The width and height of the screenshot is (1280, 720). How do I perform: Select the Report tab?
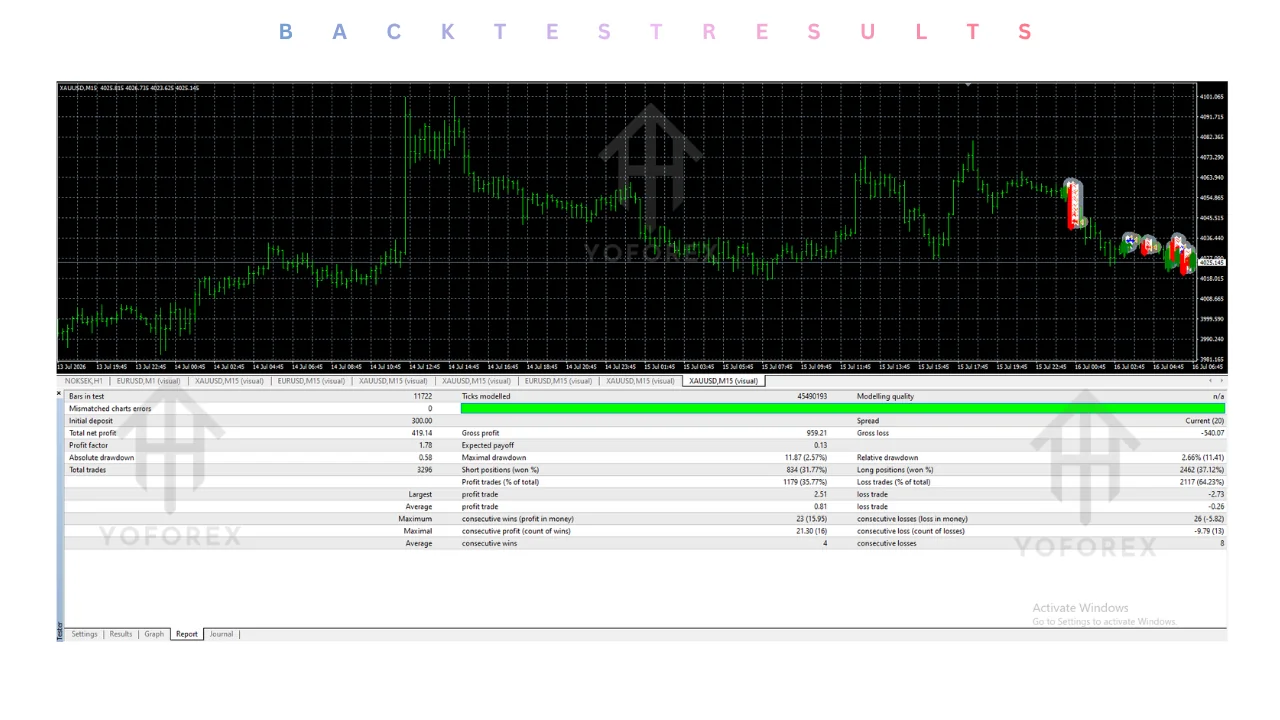pyautogui.click(x=187, y=634)
